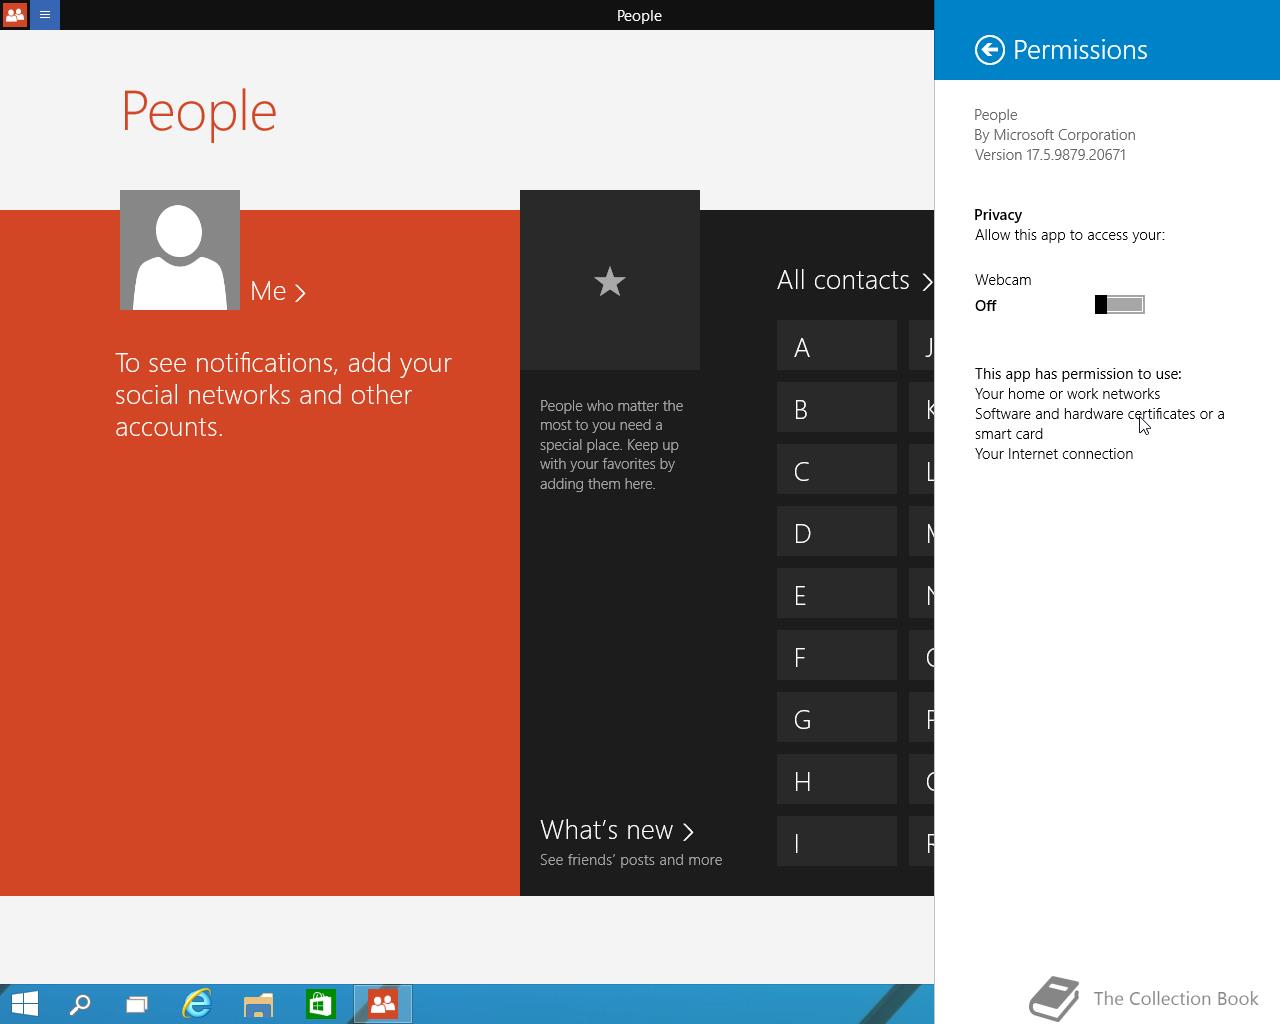Expand What's new section
This screenshot has height=1024, width=1280.
tap(617, 830)
